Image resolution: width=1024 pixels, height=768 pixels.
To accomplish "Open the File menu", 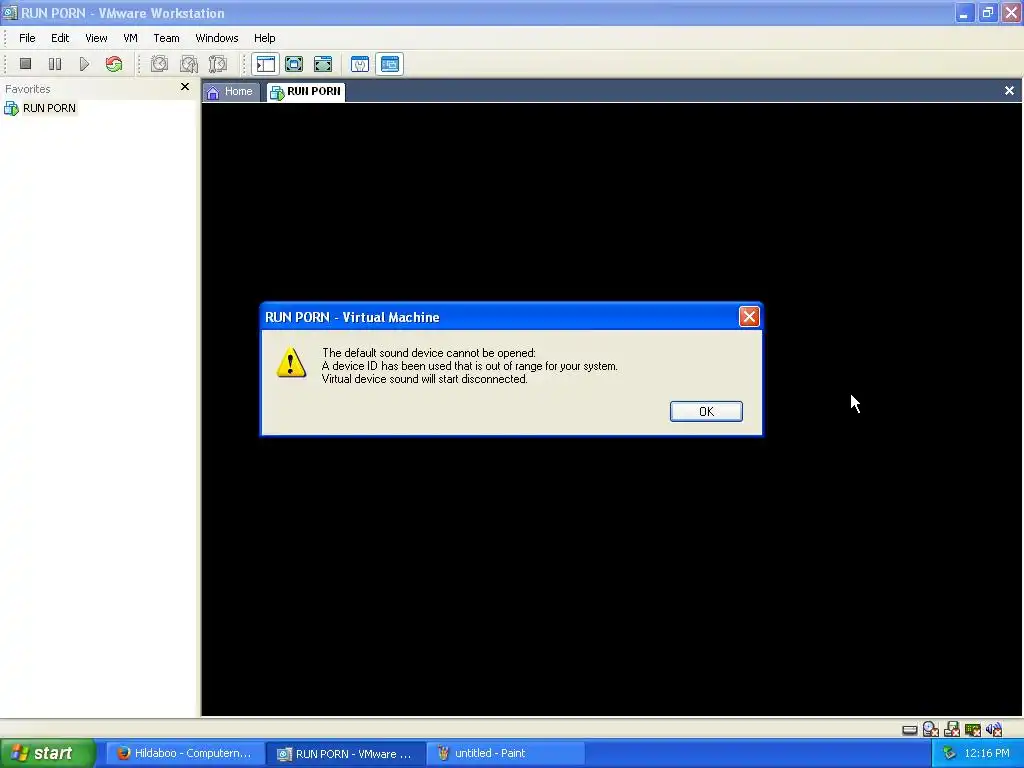I will [x=27, y=38].
